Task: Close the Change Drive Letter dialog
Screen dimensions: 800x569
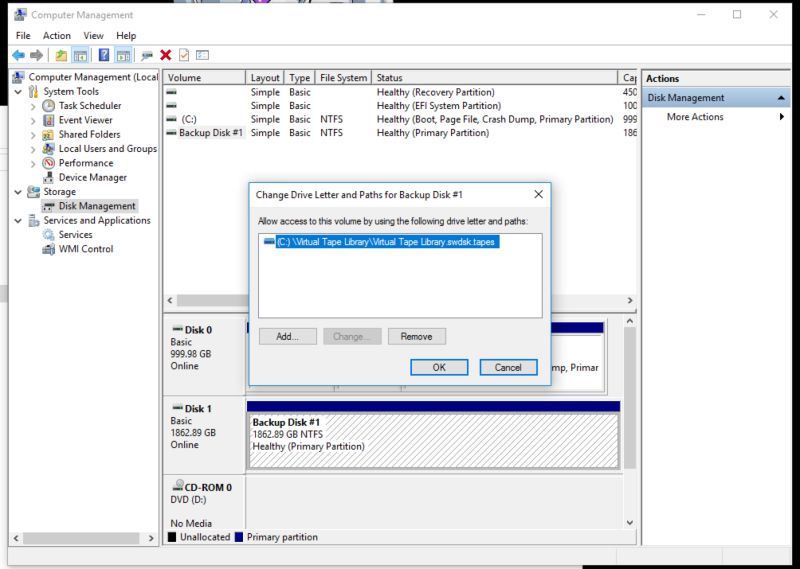Action: pyautogui.click(x=538, y=194)
